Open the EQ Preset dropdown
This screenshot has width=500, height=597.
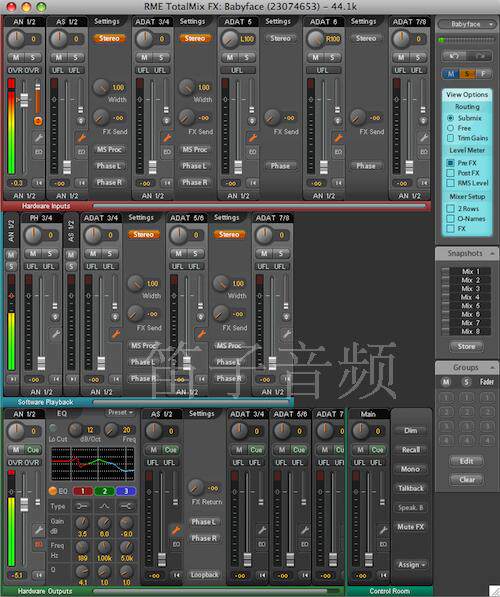pyautogui.click(x=121, y=412)
